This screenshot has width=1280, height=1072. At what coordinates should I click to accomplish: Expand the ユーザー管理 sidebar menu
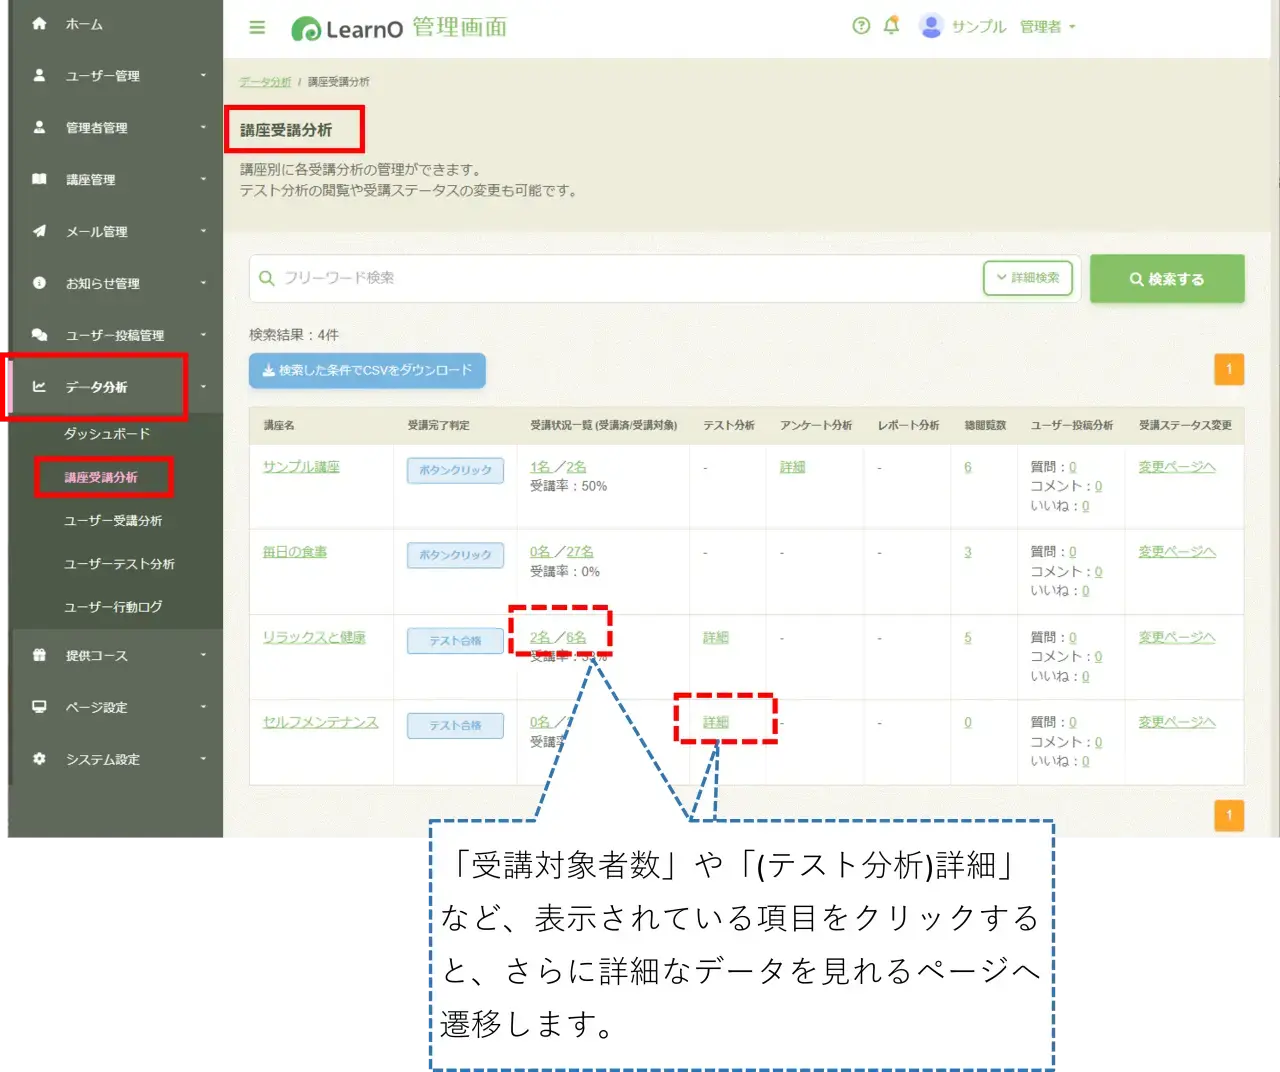116,76
